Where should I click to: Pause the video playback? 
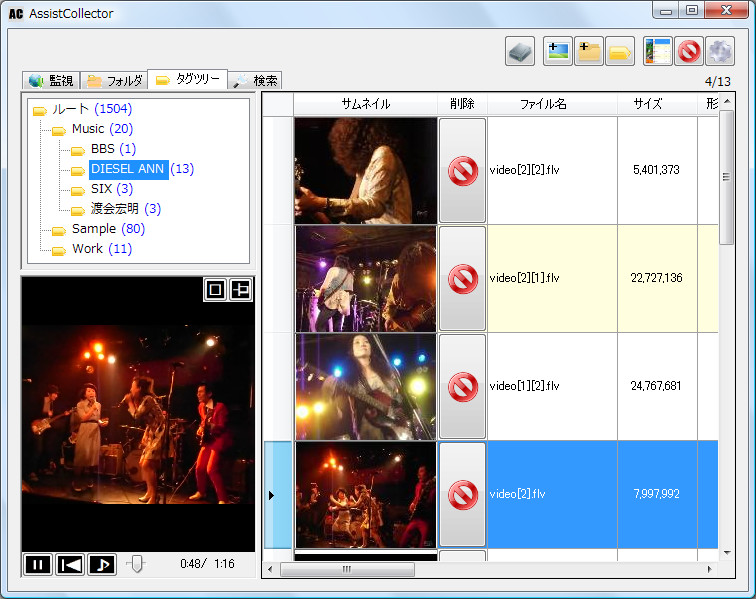38,564
